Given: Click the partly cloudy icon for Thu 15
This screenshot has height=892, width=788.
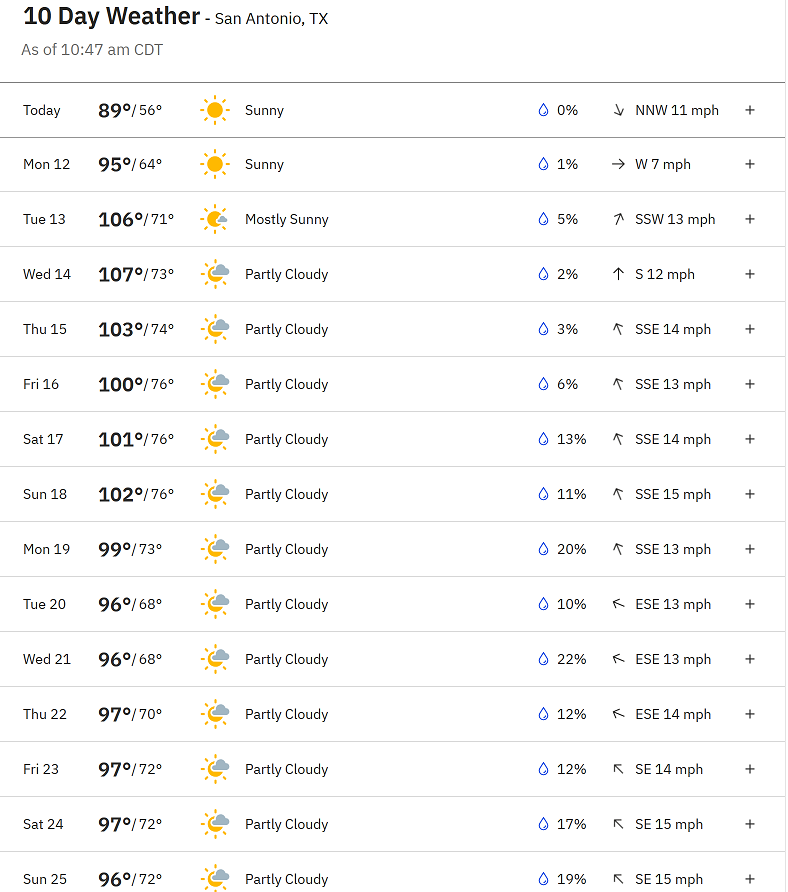Looking at the screenshot, I should 214,329.
